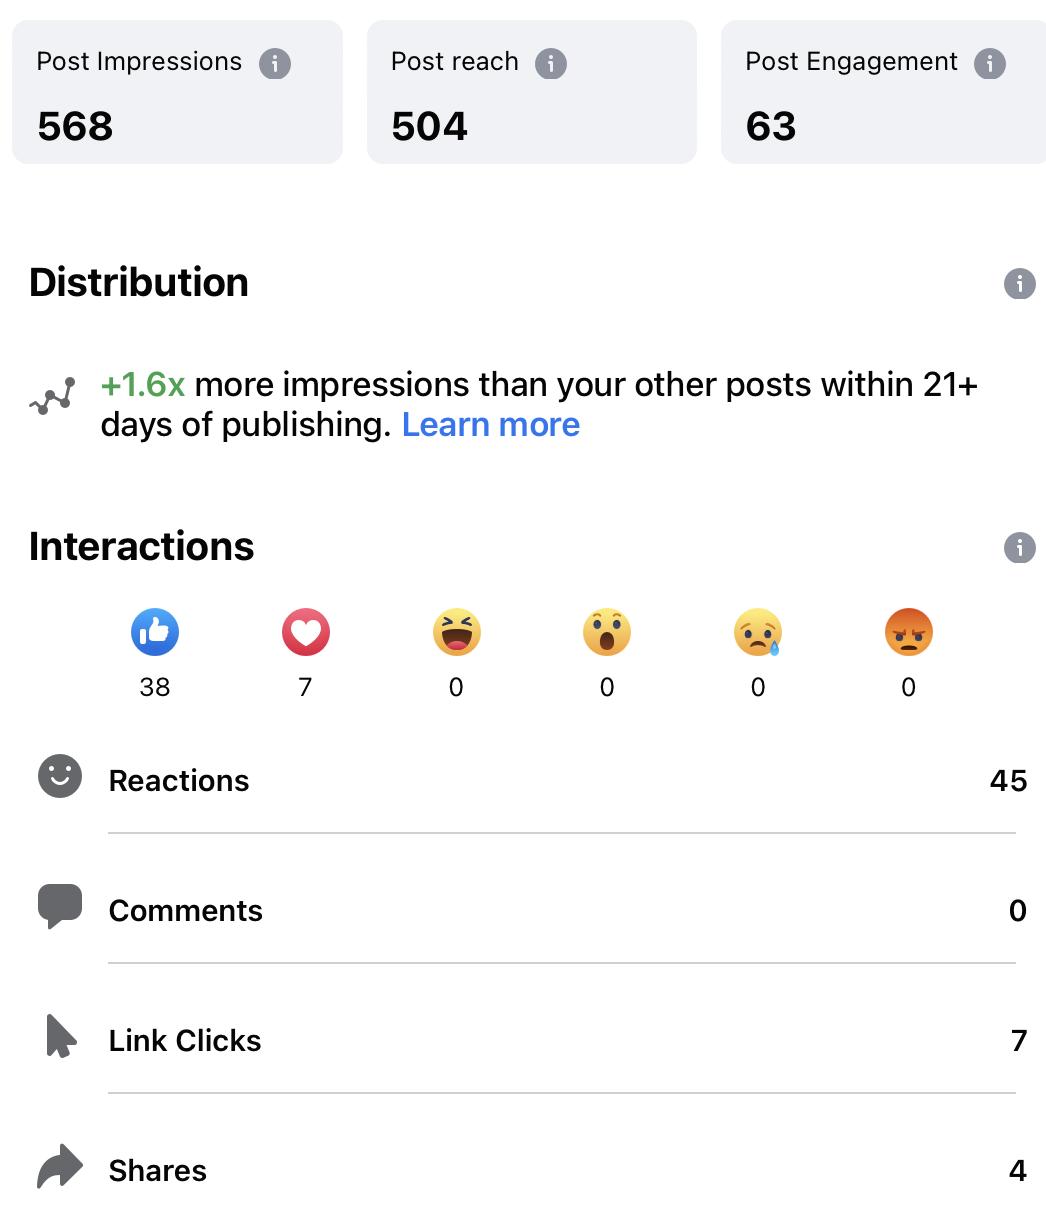
Task: Click the Post reach info icon
Action: click(x=550, y=64)
